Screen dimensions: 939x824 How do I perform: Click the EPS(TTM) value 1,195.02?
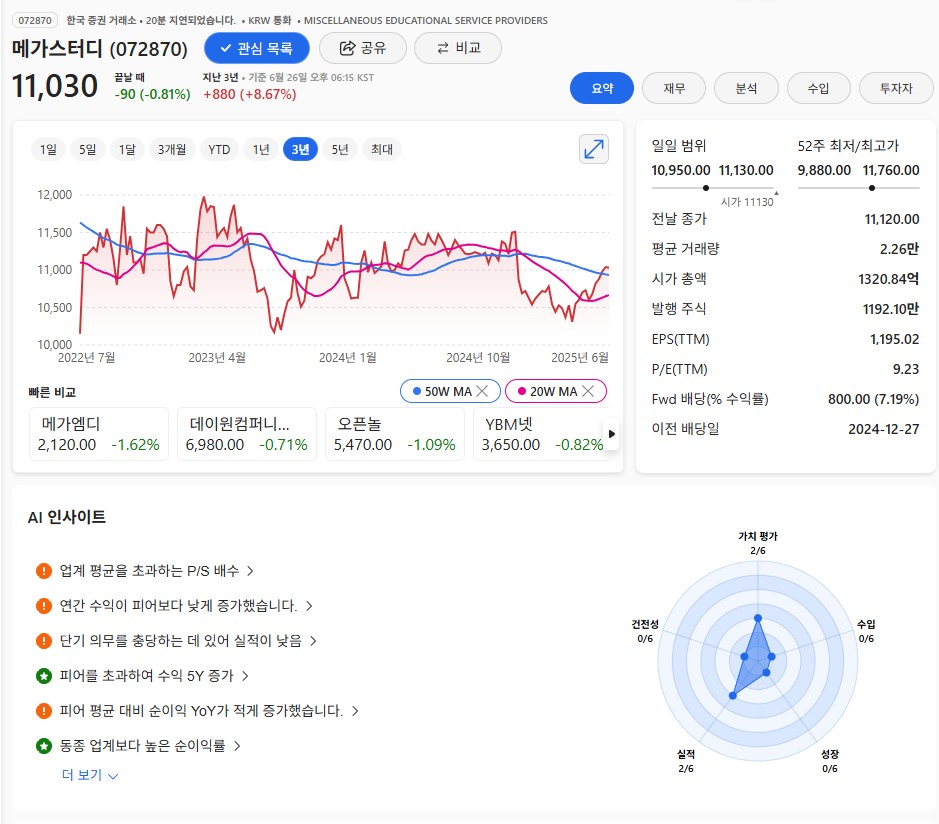pyautogui.click(x=894, y=339)
